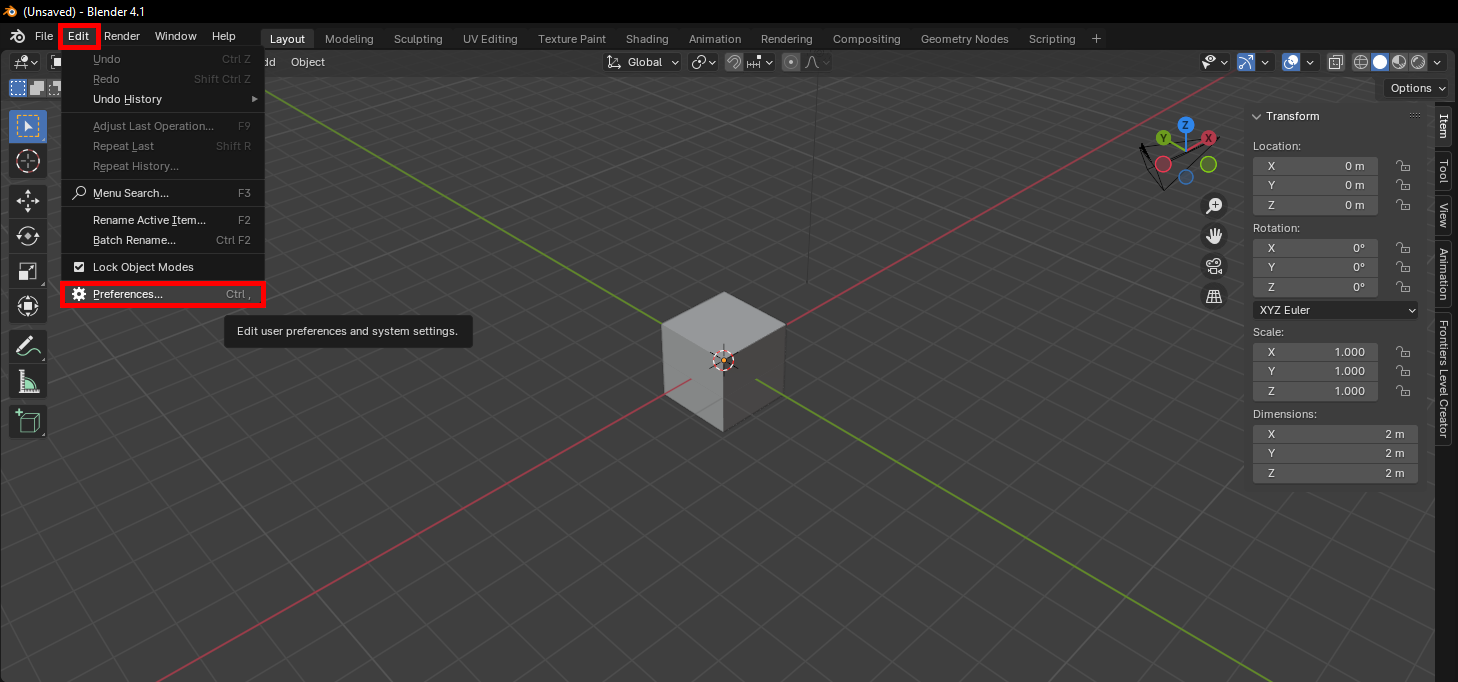Open Undo History submenu
Viewport: 1458px width, 682px height.
pyautogui.click(x=163, y=99)
